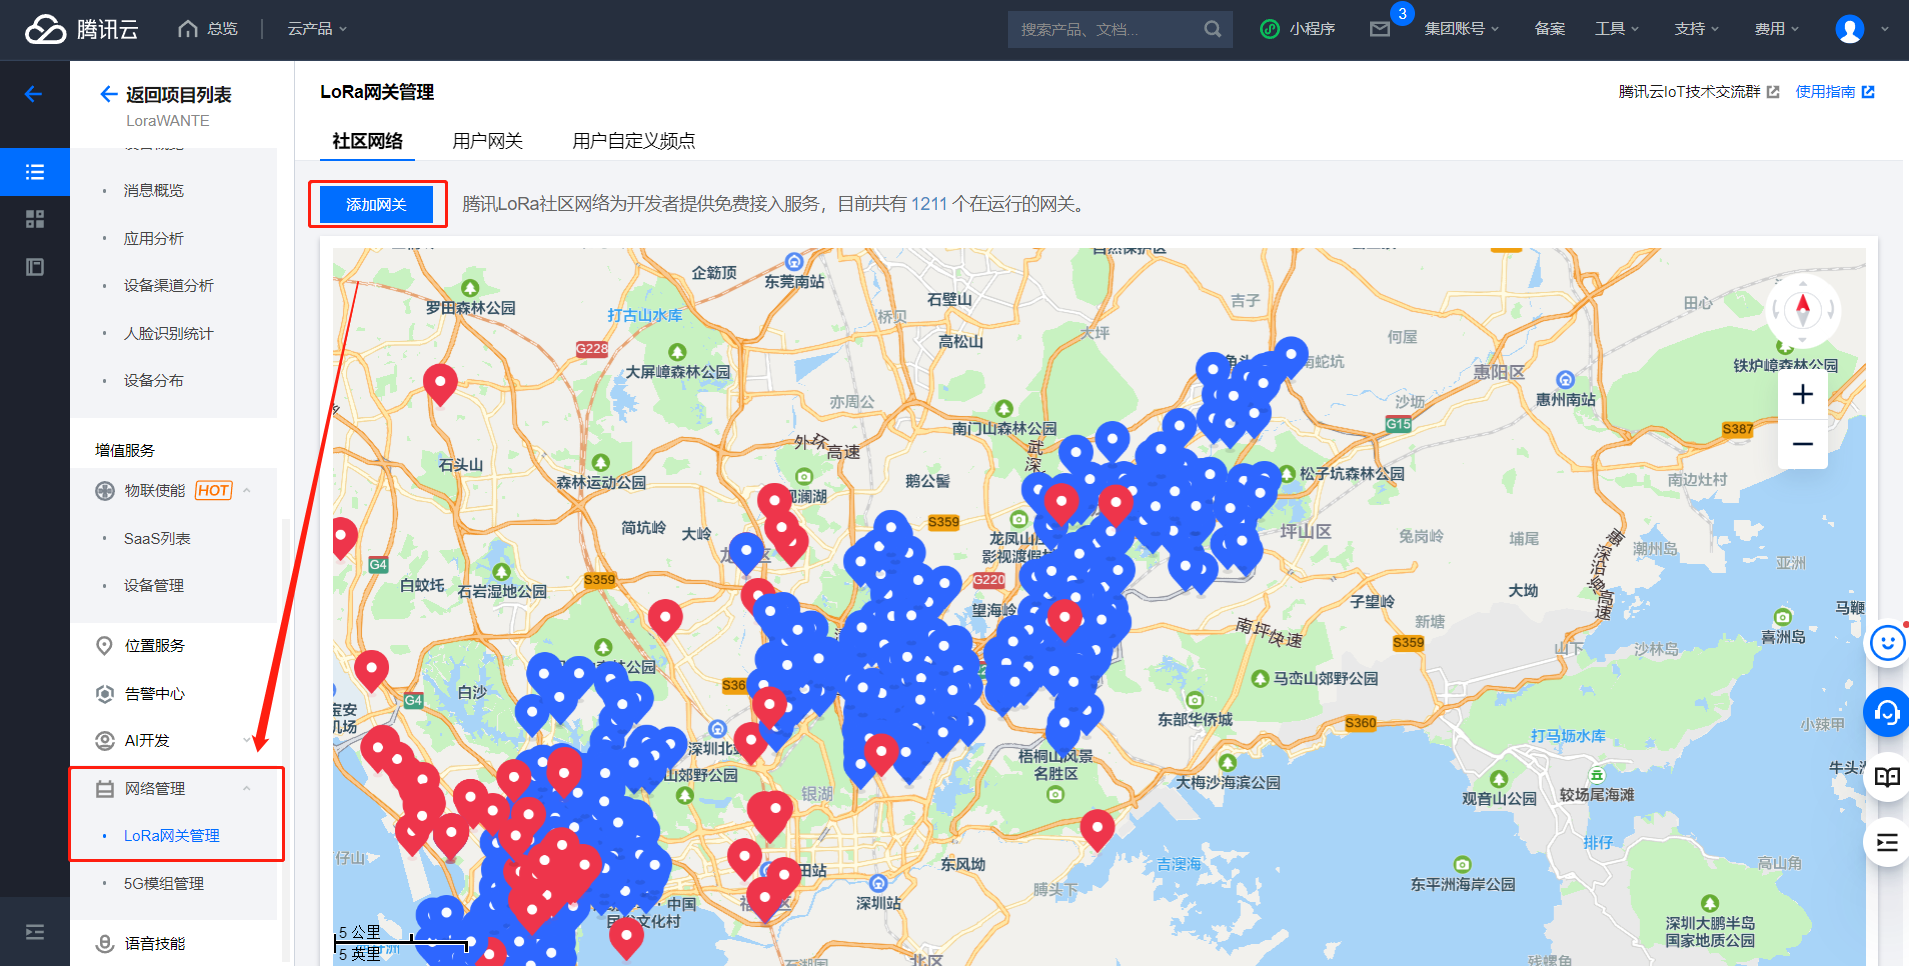Open the smiley feedback floating button
The height and width of the screenshot is (966, 1909).
tap(1887, 643)
